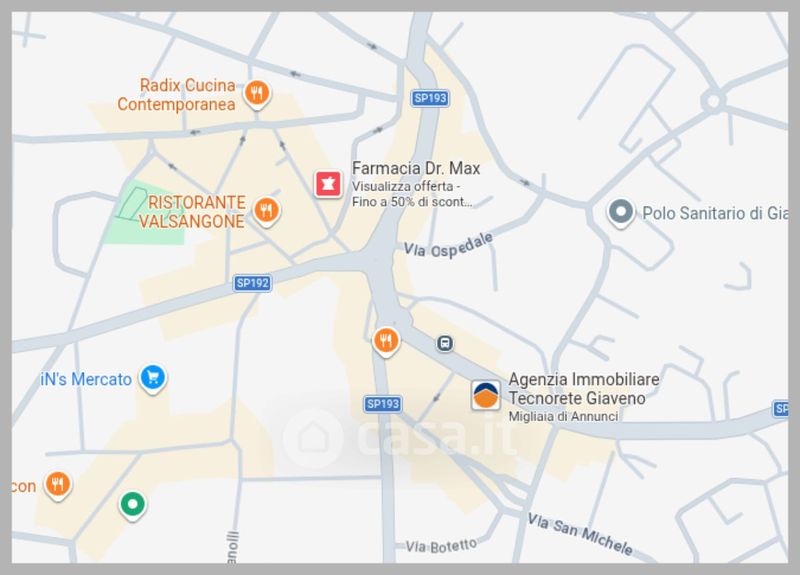This screenshot has height=575, width=800.
Task: Click the Polo Sanitario grey location pin
Action: 620,212
